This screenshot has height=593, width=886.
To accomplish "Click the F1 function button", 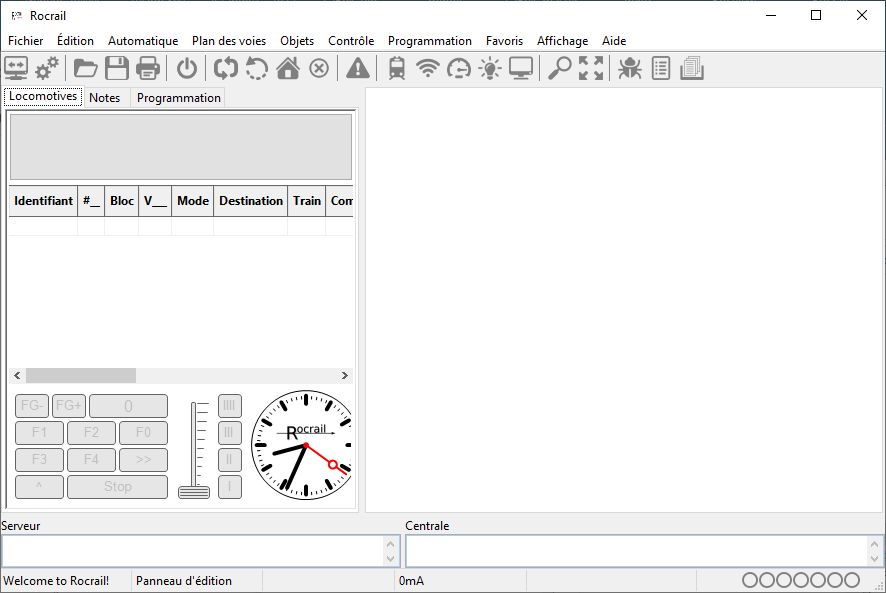I will (40, 433).
